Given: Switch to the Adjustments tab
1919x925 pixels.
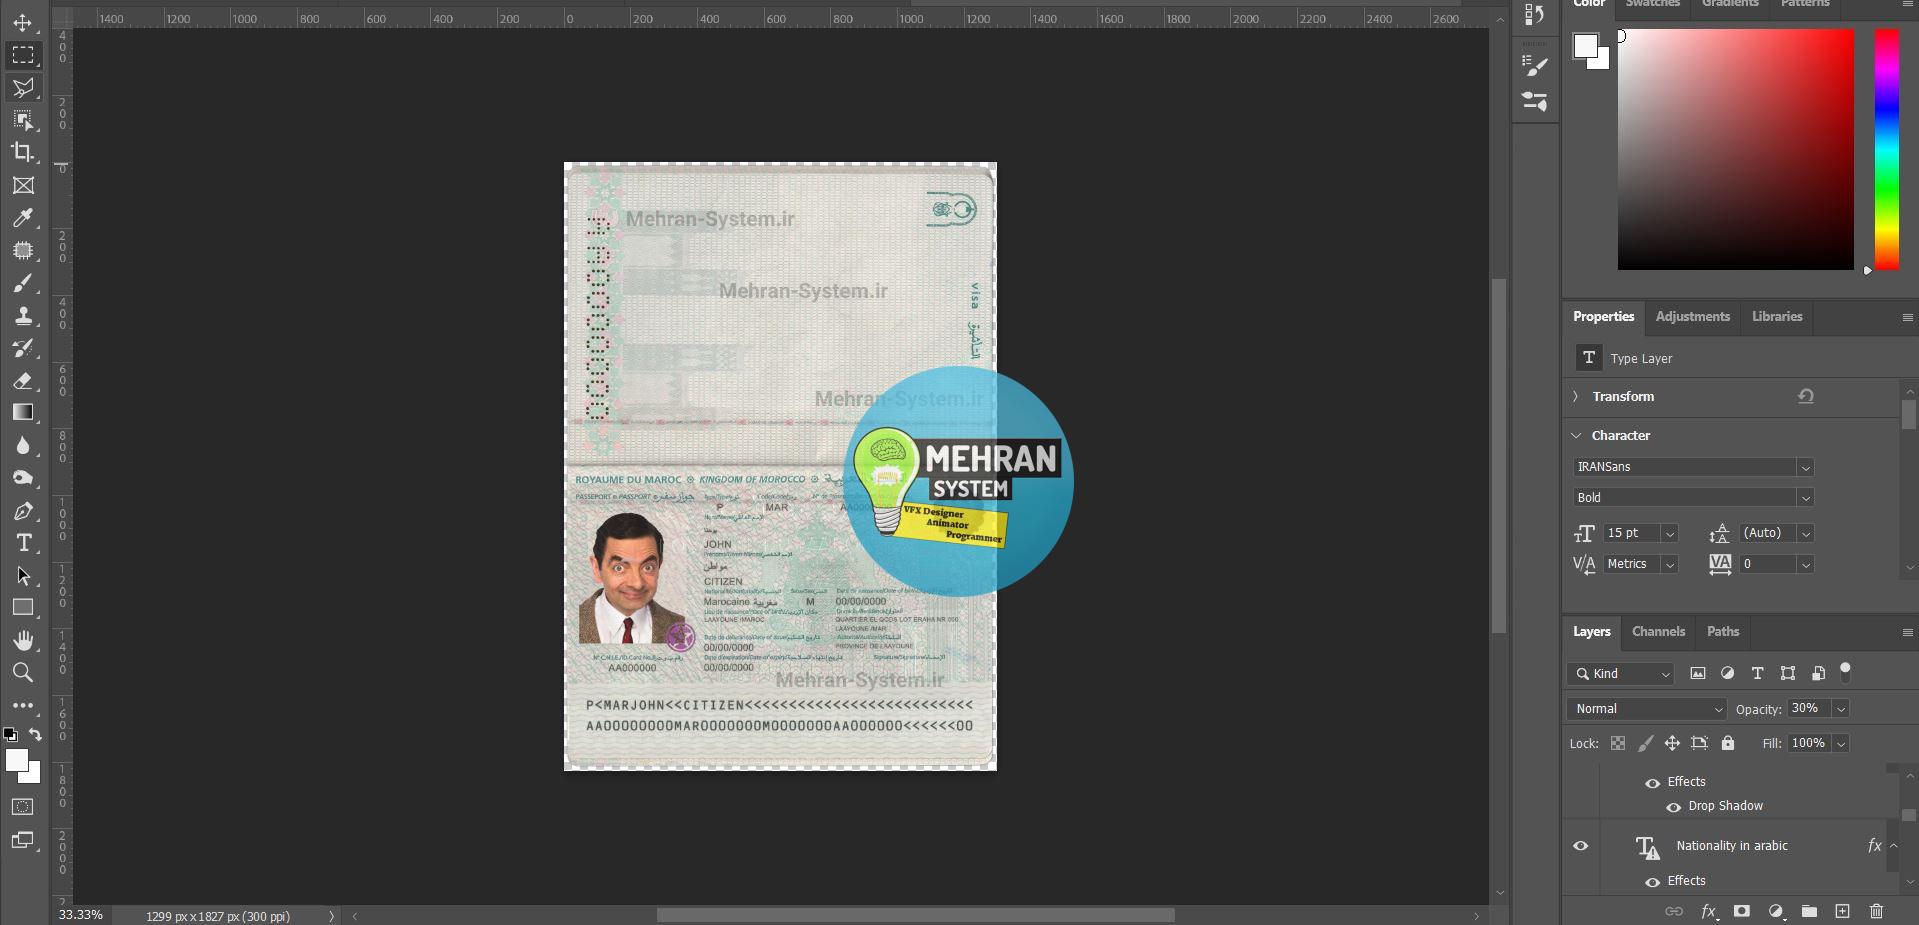Looking at the screenshot, I should pos(1692,317).
